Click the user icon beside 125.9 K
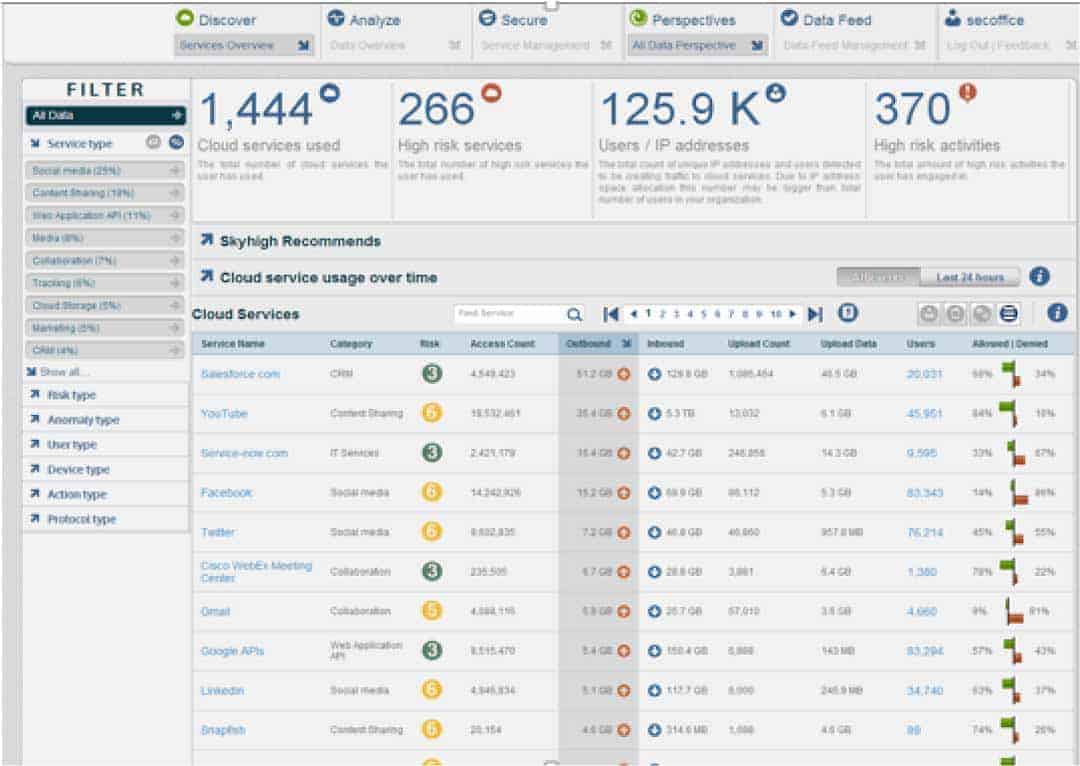Screen dimensions: 1080x766 (x=776, y=92)
